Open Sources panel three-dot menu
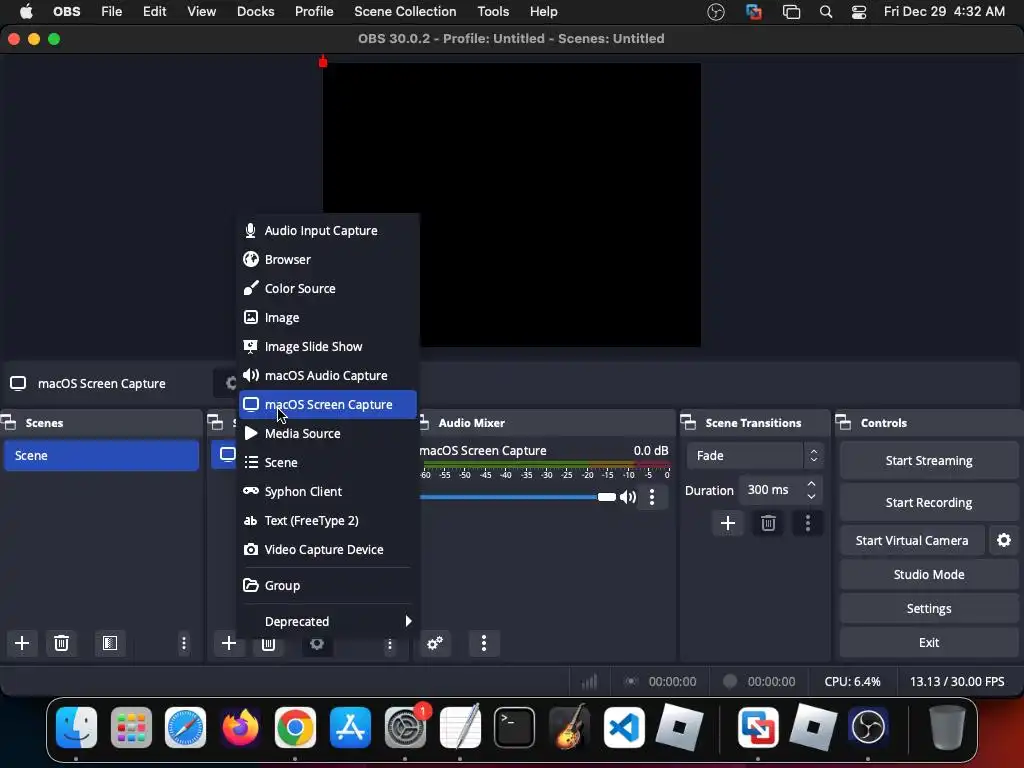The height and width of the screenshot is (768, 1024). [x=390, y=645]
